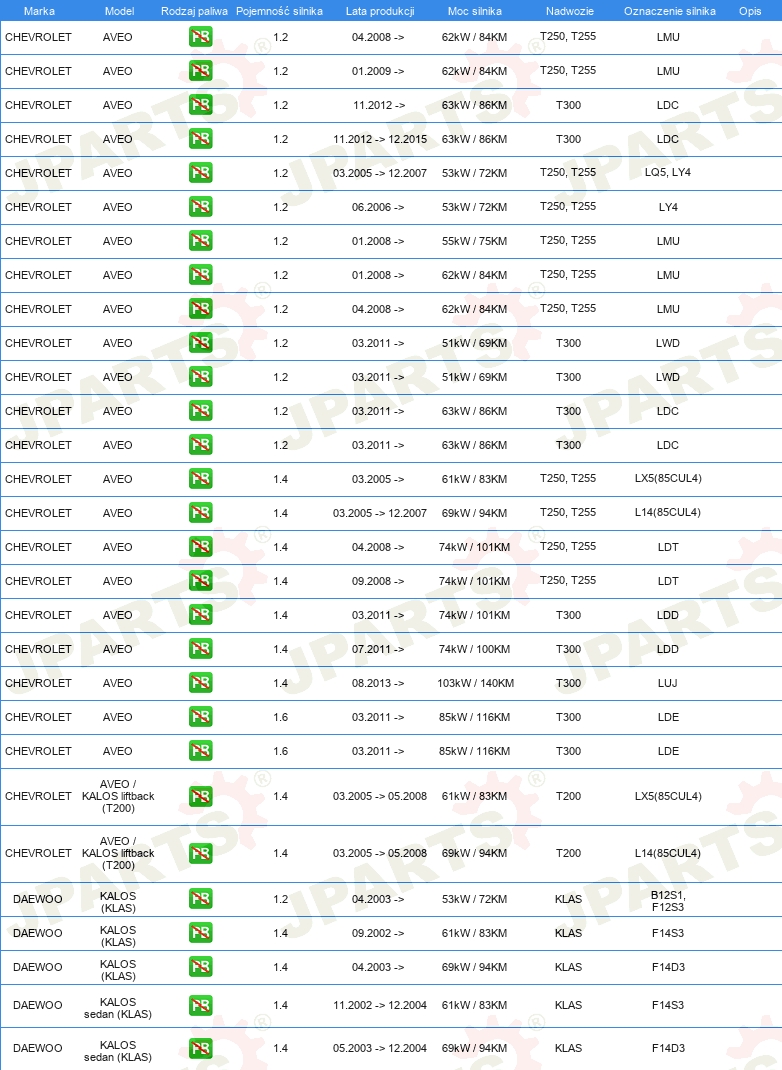Click the fuel icon in the LQ5, LY4 row
Screen dimensions: 782x1070
(201, 173)
